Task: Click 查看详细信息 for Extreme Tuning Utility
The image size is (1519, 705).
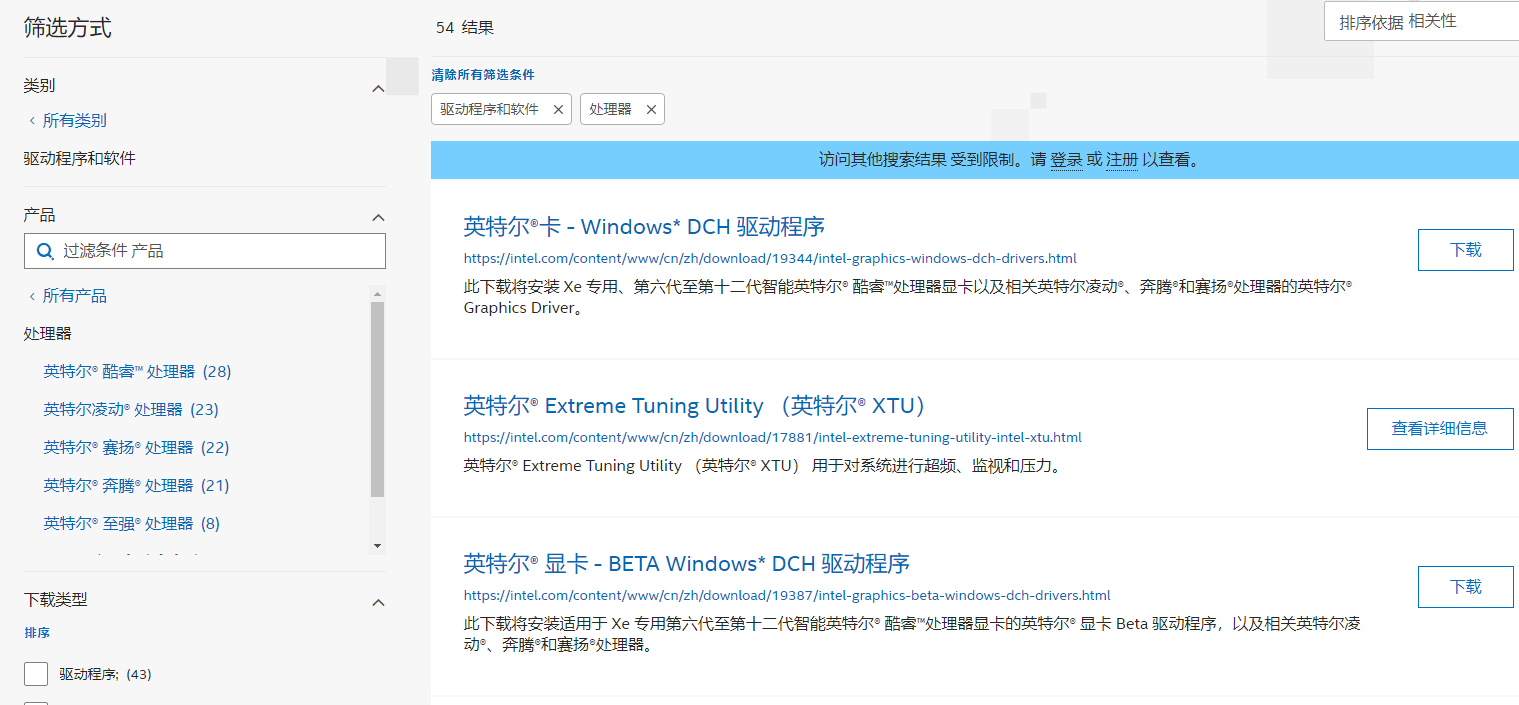Action: point(1440,429)
